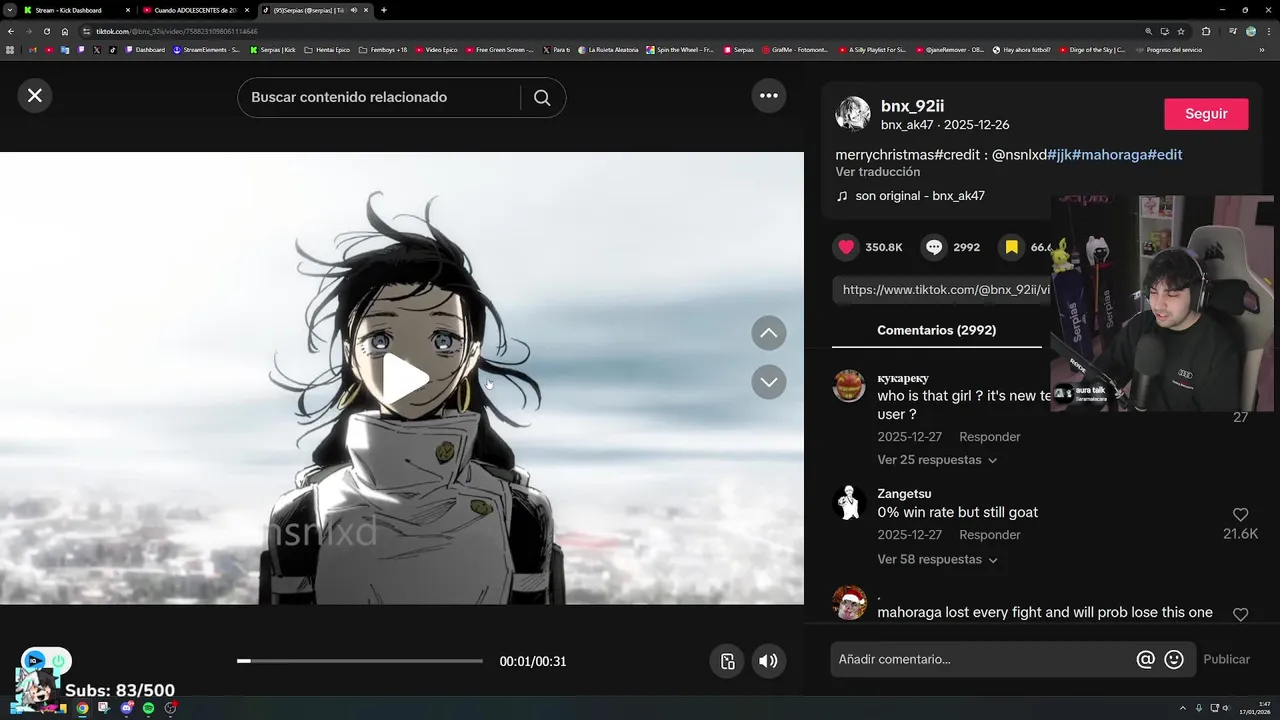Image resolution: width=1280 pixels, height=720 pixels.
Task: Go to previous video with up chevron
Action: [x=769, y=333]
